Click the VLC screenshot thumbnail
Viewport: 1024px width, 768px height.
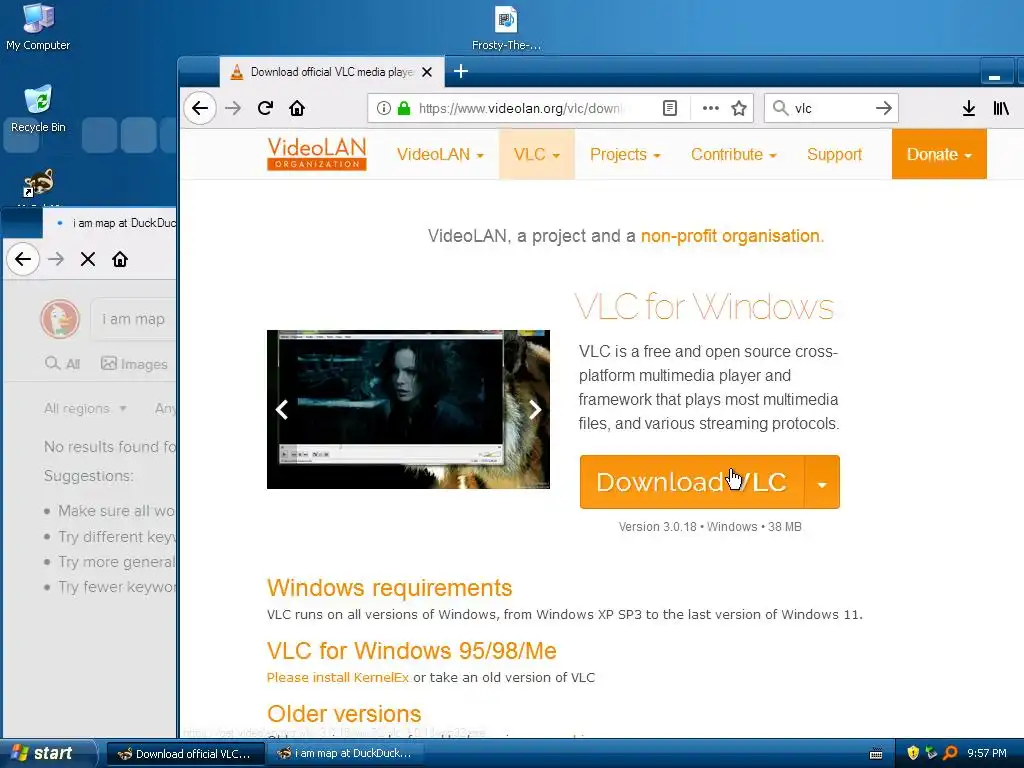pyautogui.click(x=408, y=409)
